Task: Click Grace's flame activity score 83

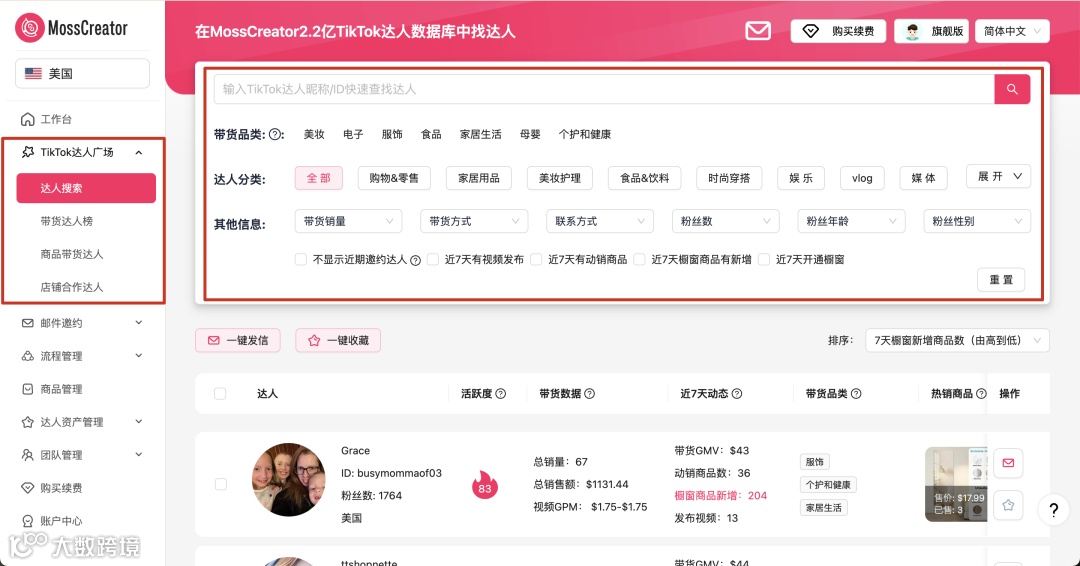Action: point(485,485)
